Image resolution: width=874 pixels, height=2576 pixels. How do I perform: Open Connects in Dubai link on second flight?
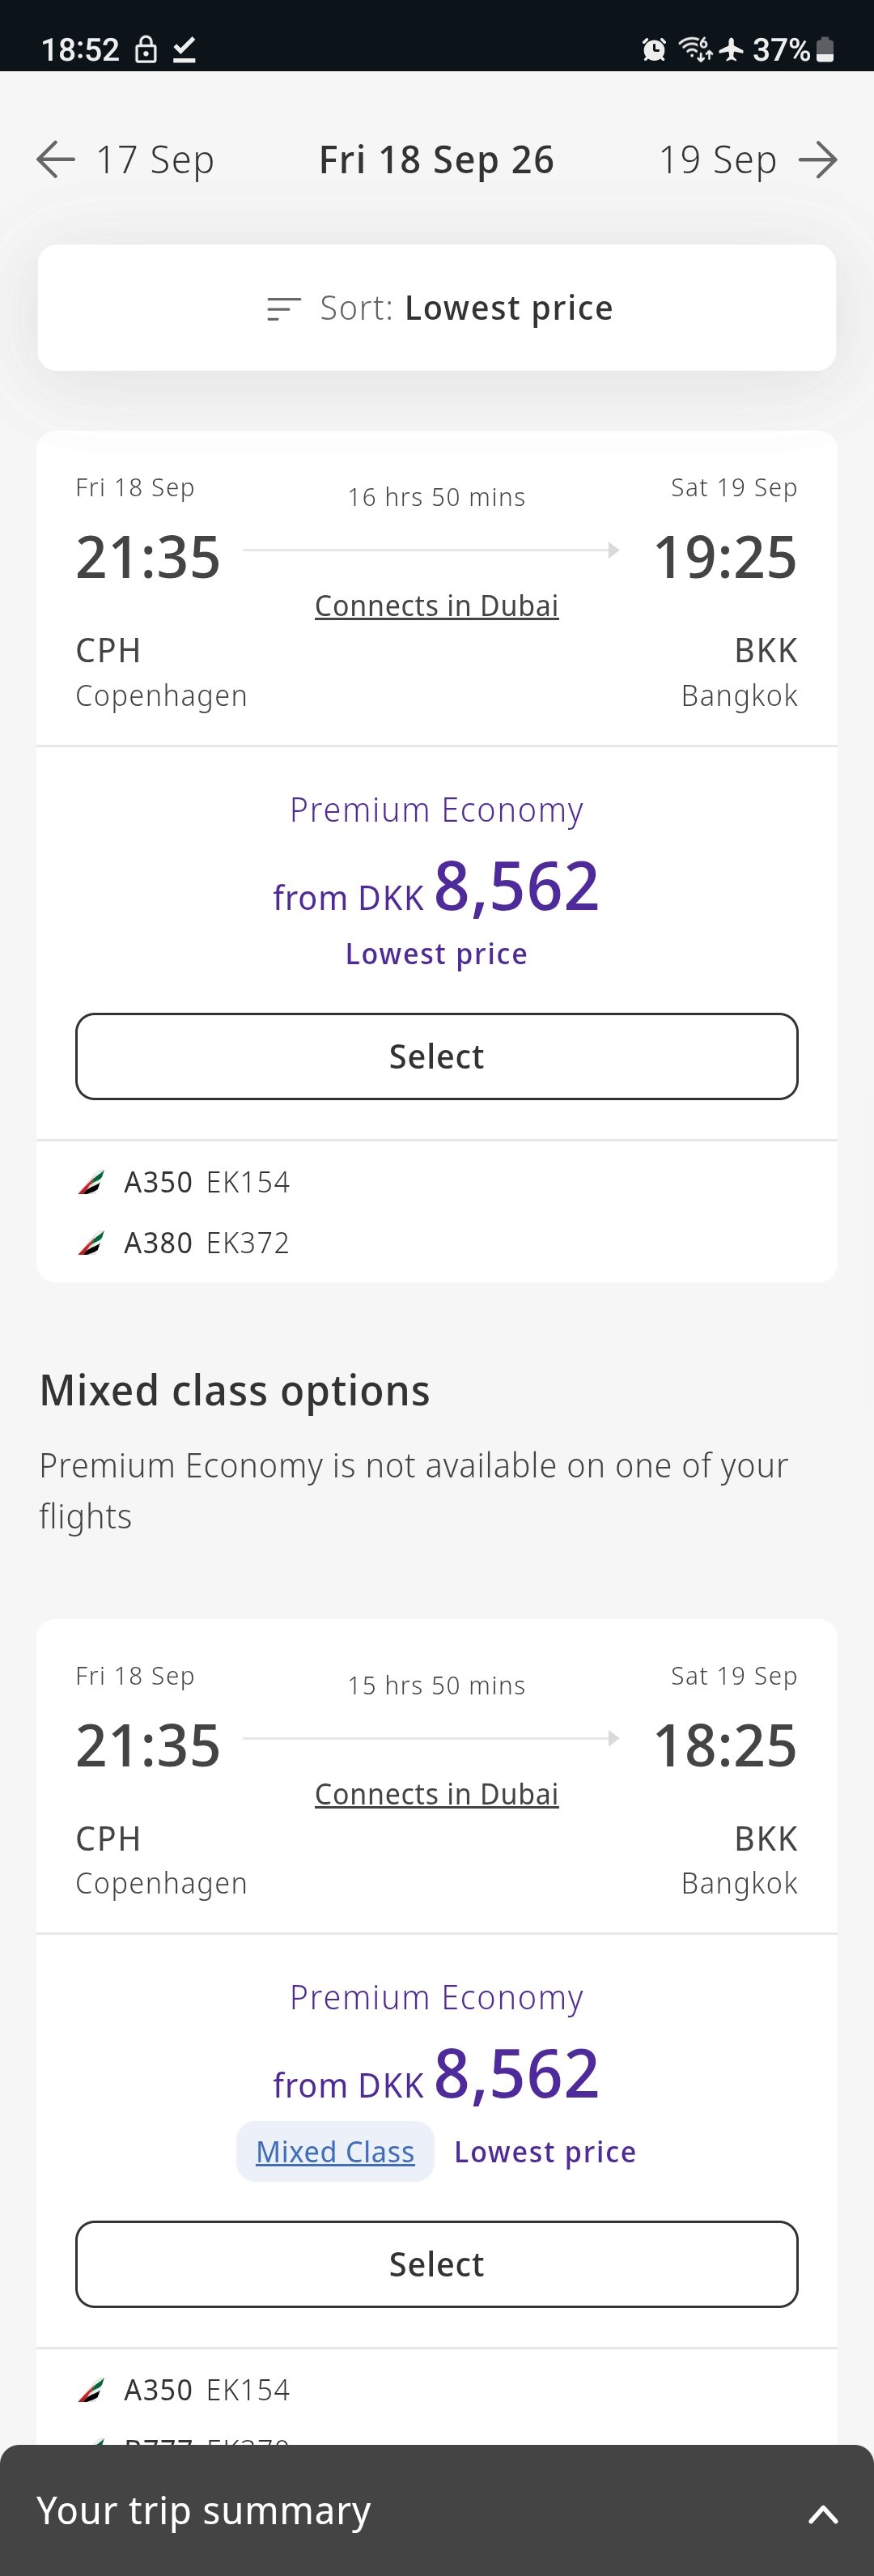(x=437, y=1794)
